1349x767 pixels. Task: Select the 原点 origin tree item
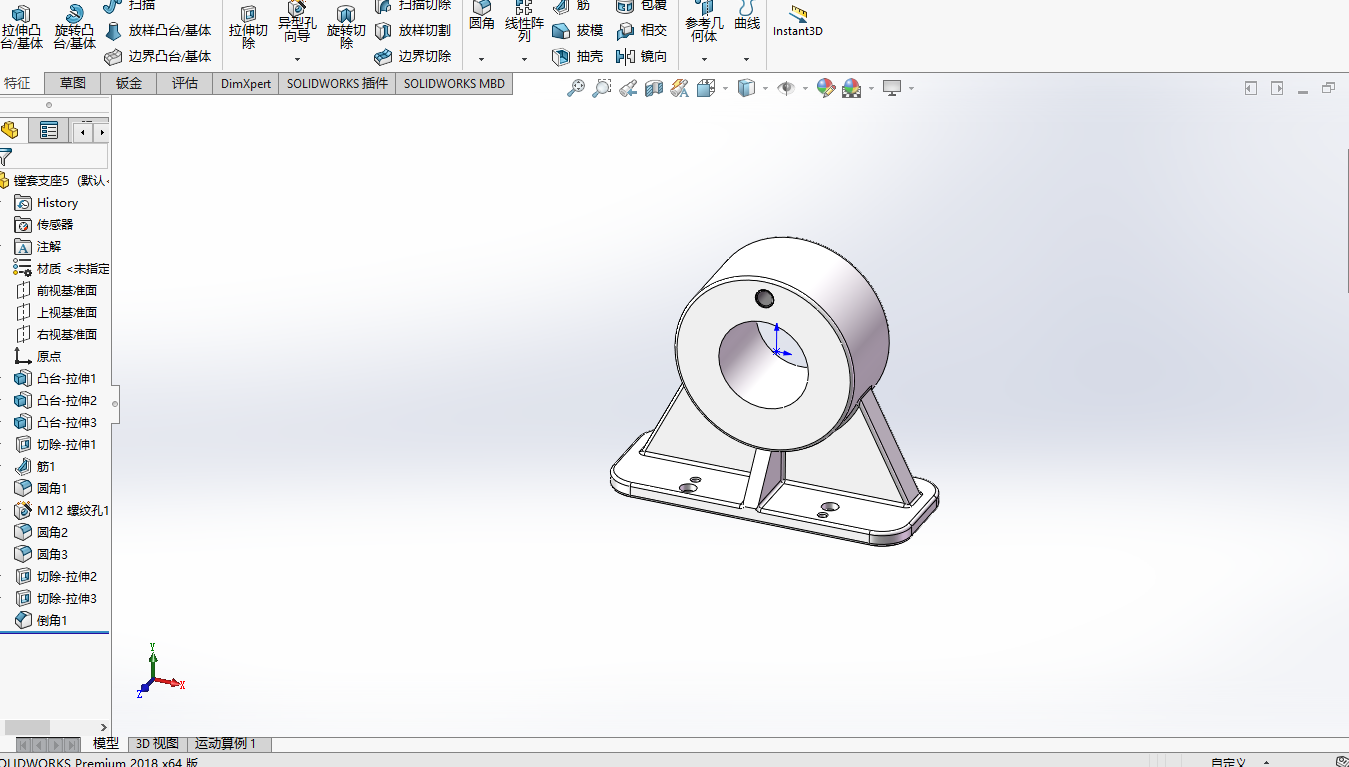coord(38,357)
